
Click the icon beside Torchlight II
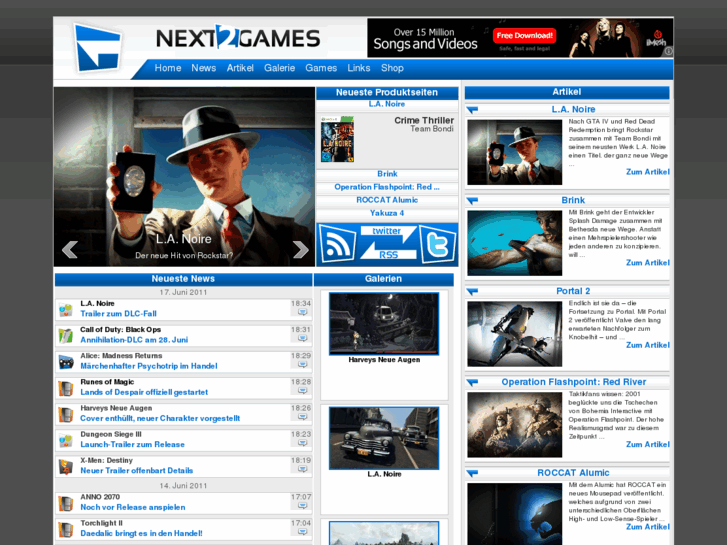[66, 530]
